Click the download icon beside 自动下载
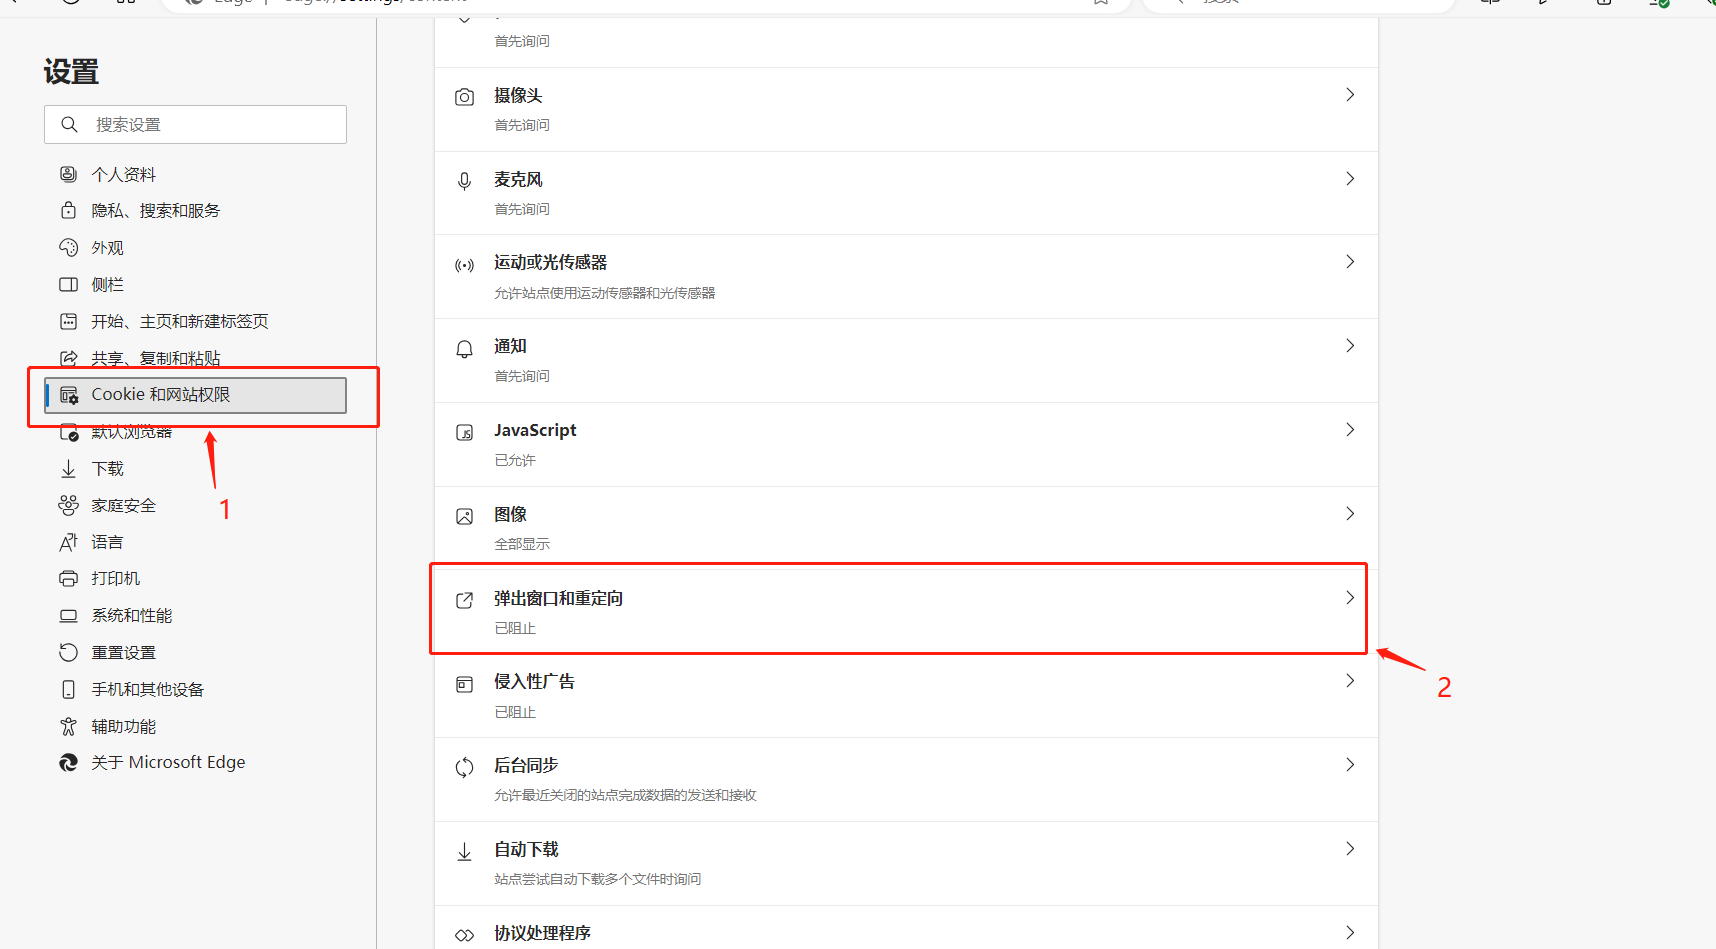1716x949 pixels. 464,852
